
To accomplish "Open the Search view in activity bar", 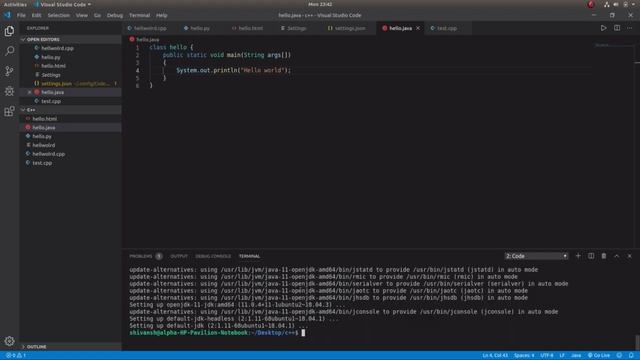I will [x=9, y=51].
